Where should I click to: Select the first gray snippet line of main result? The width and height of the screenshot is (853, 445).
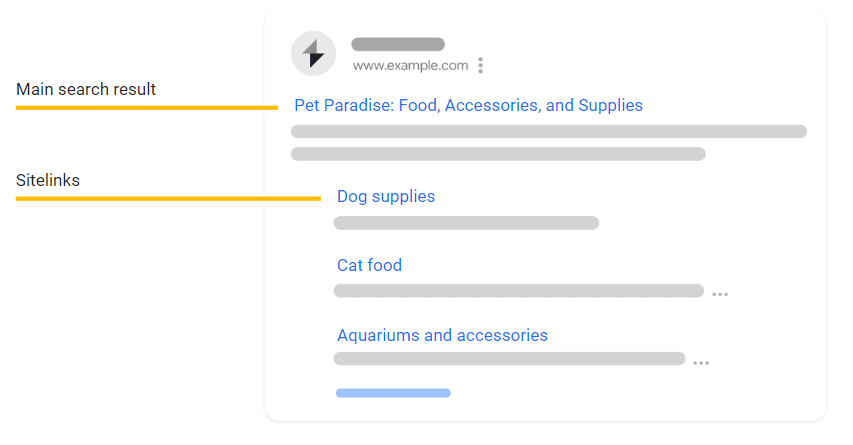(x=549, y=131)
